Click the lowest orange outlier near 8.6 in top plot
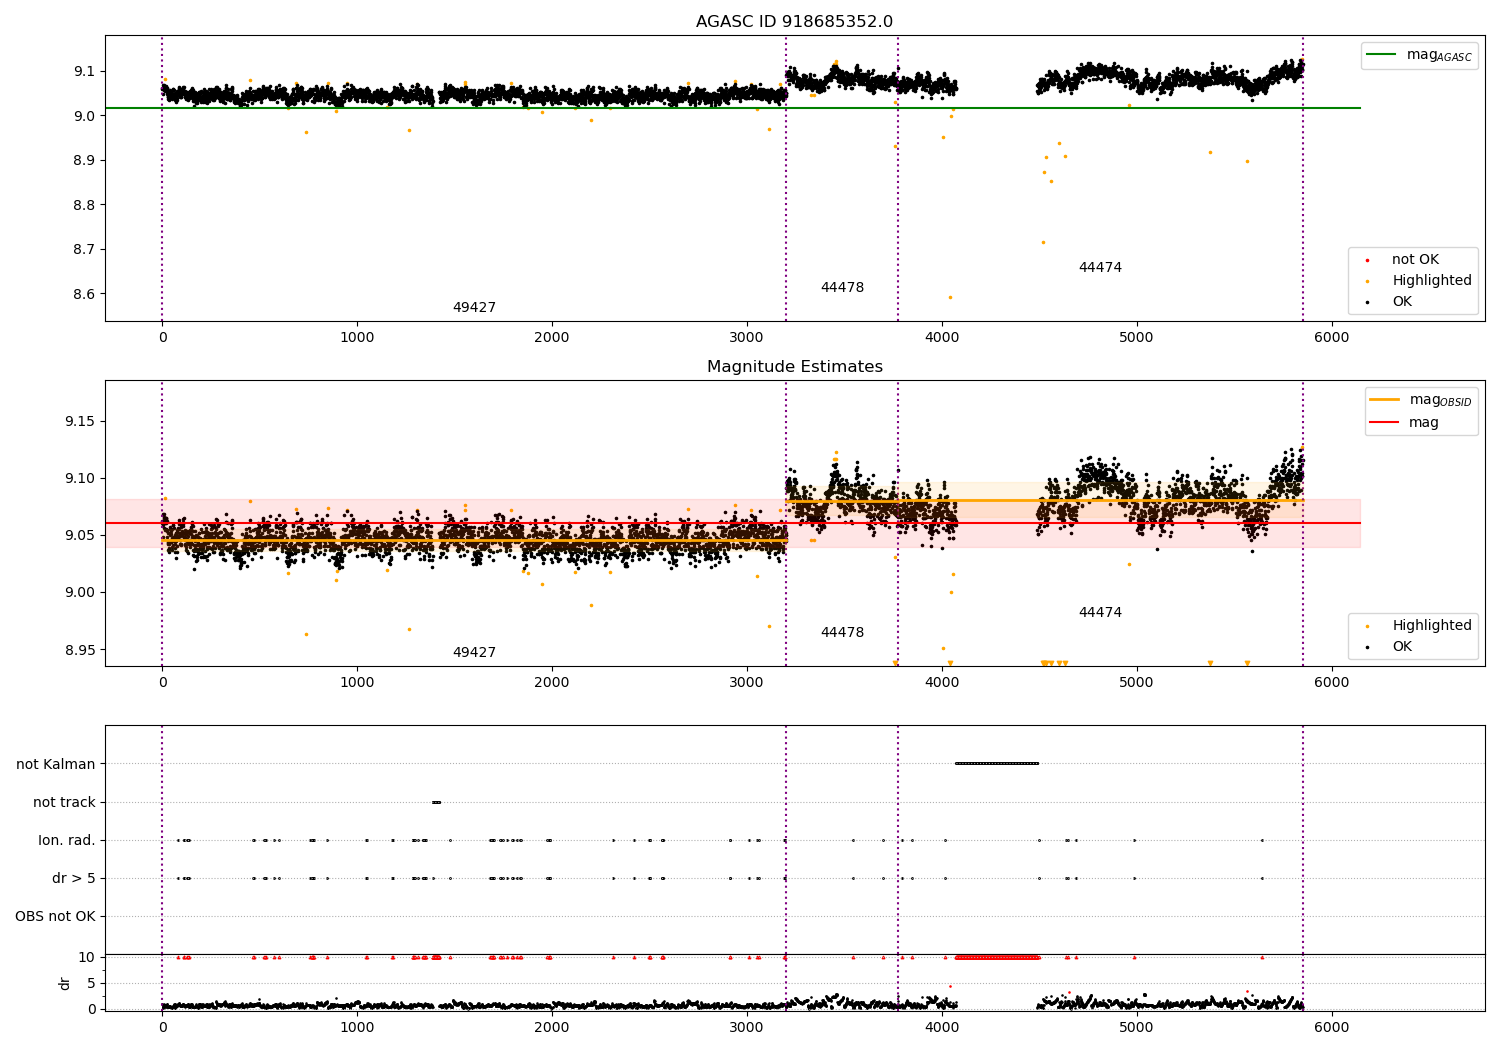Image resolution: width=1500 pixels, height=1050 pixels. coord(950,297)
